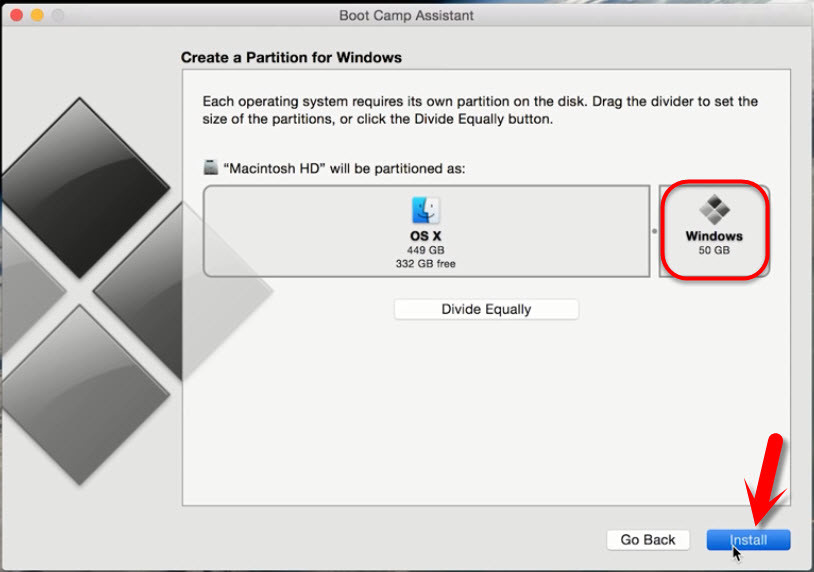Click the Create a Partition for Windows heading
Image resolution: width=814 pixels, height=572 pixels.
click(x=291, y=58)
